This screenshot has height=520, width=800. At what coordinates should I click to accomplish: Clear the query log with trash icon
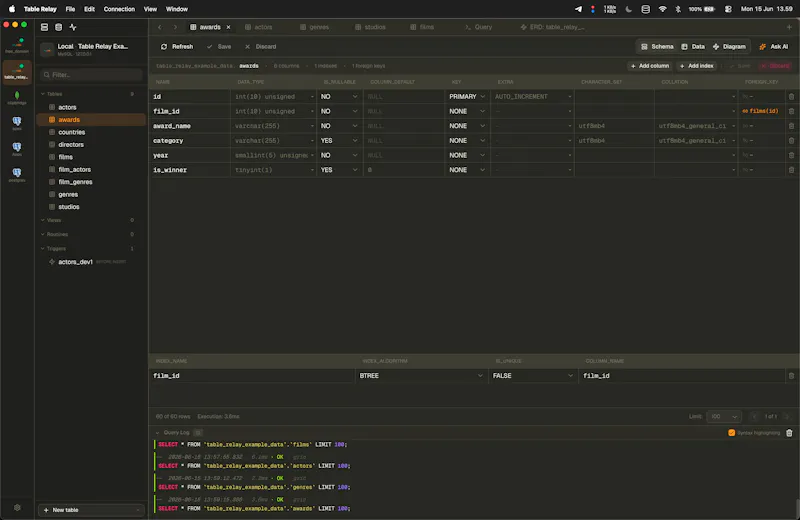pos(789,433)
